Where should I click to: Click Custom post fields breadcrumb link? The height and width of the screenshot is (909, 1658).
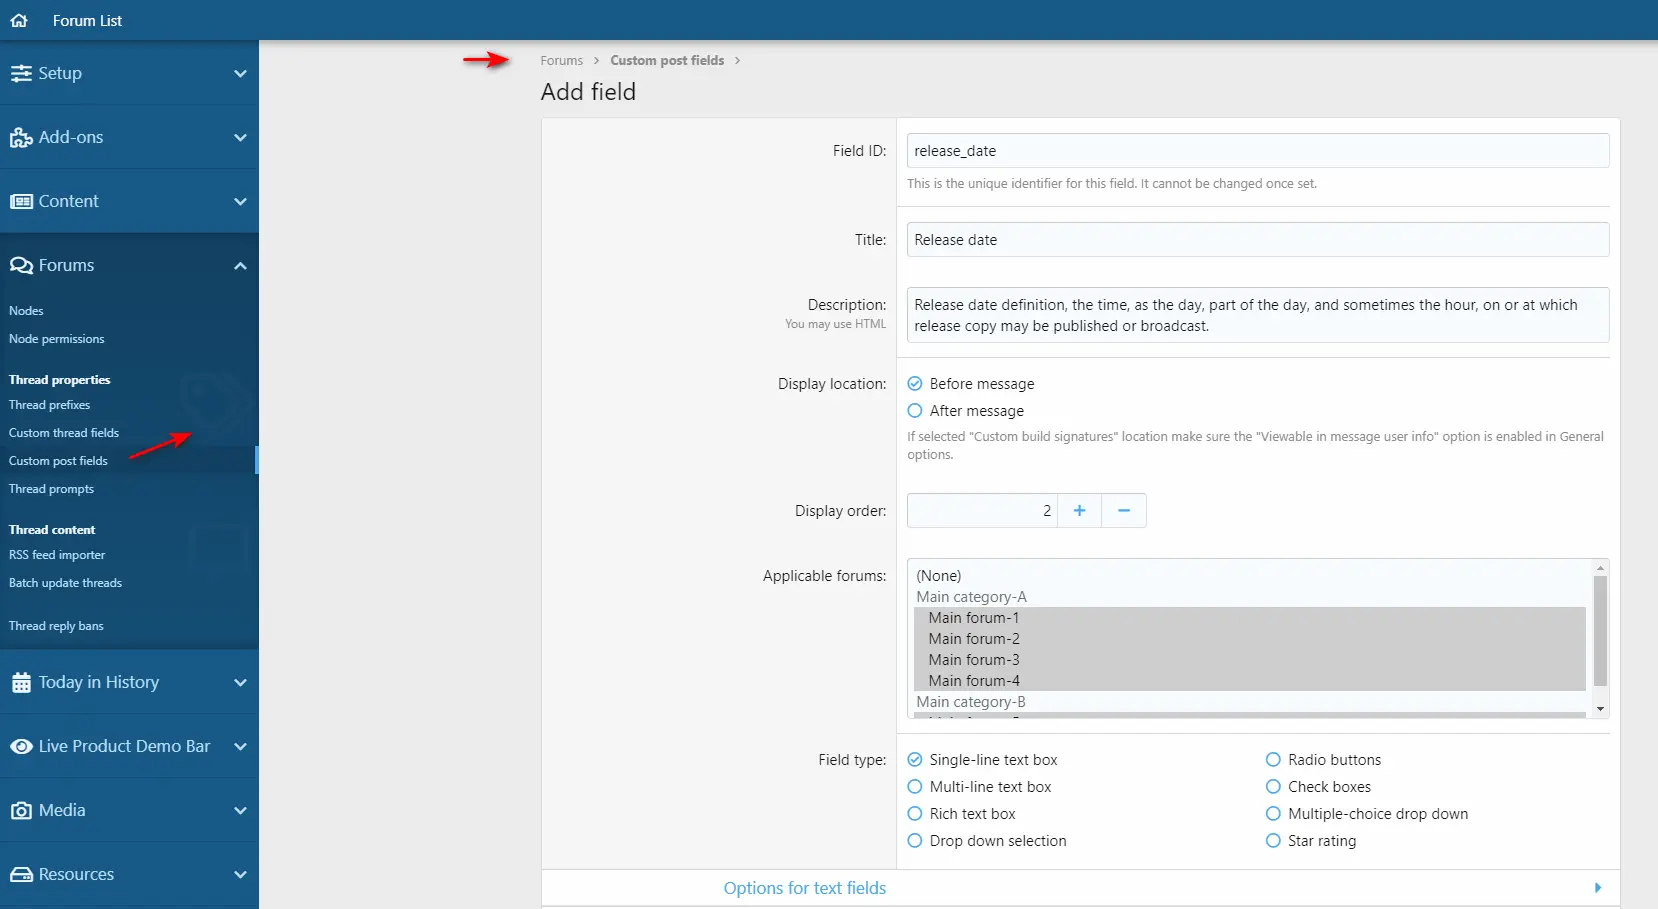point(667,60)
